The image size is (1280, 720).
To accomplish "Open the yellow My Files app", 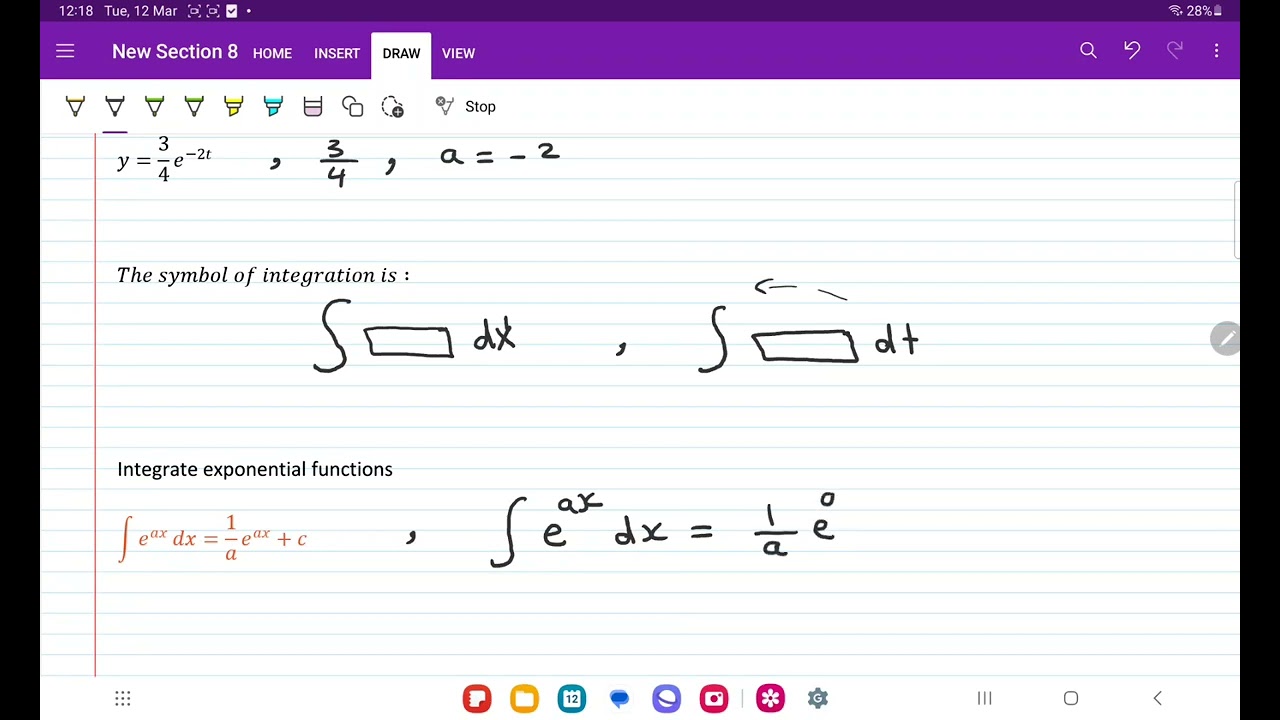I will click(524, 698).
